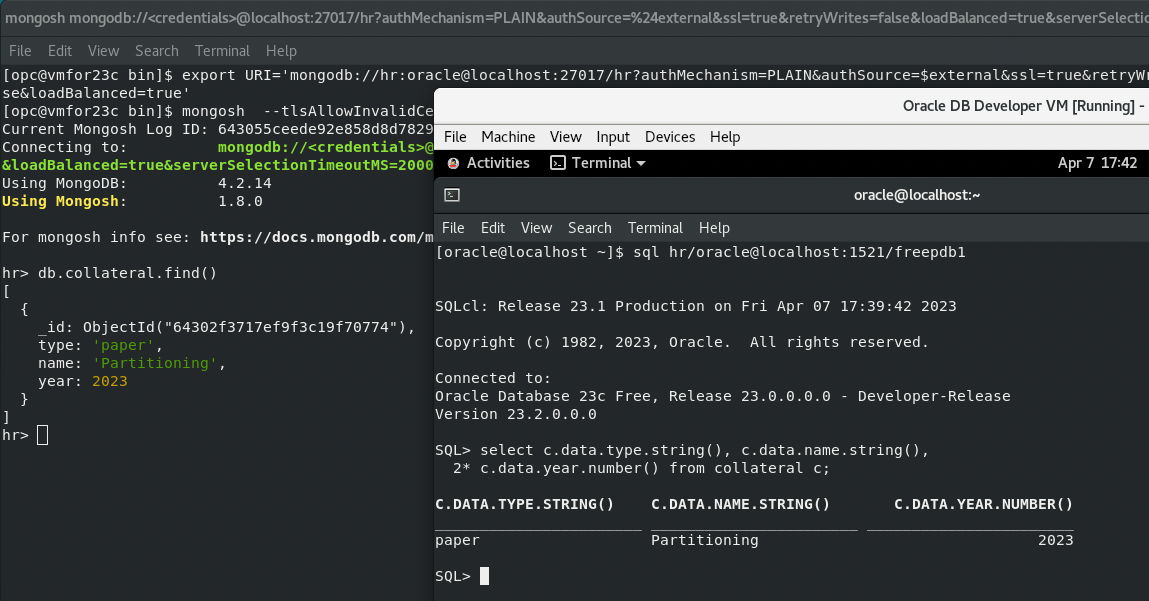Open the Input menu of the VirtualBox window

[x=613, y=137]
